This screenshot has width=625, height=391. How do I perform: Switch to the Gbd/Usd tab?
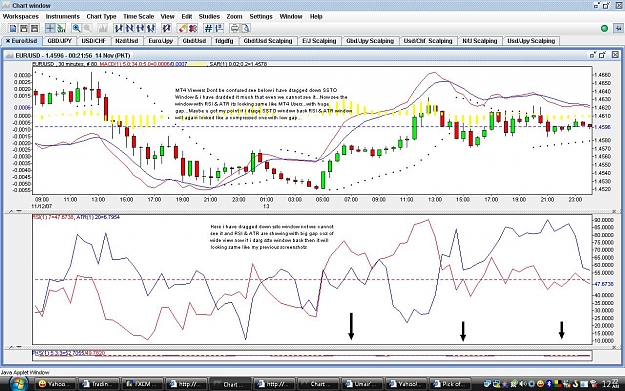[194, 41]
